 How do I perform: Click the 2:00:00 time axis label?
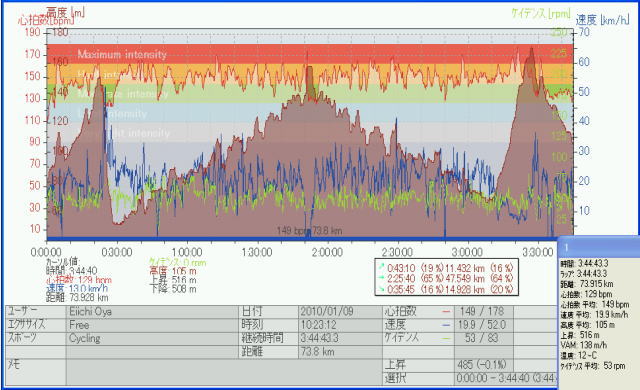[x=327, y=252]
